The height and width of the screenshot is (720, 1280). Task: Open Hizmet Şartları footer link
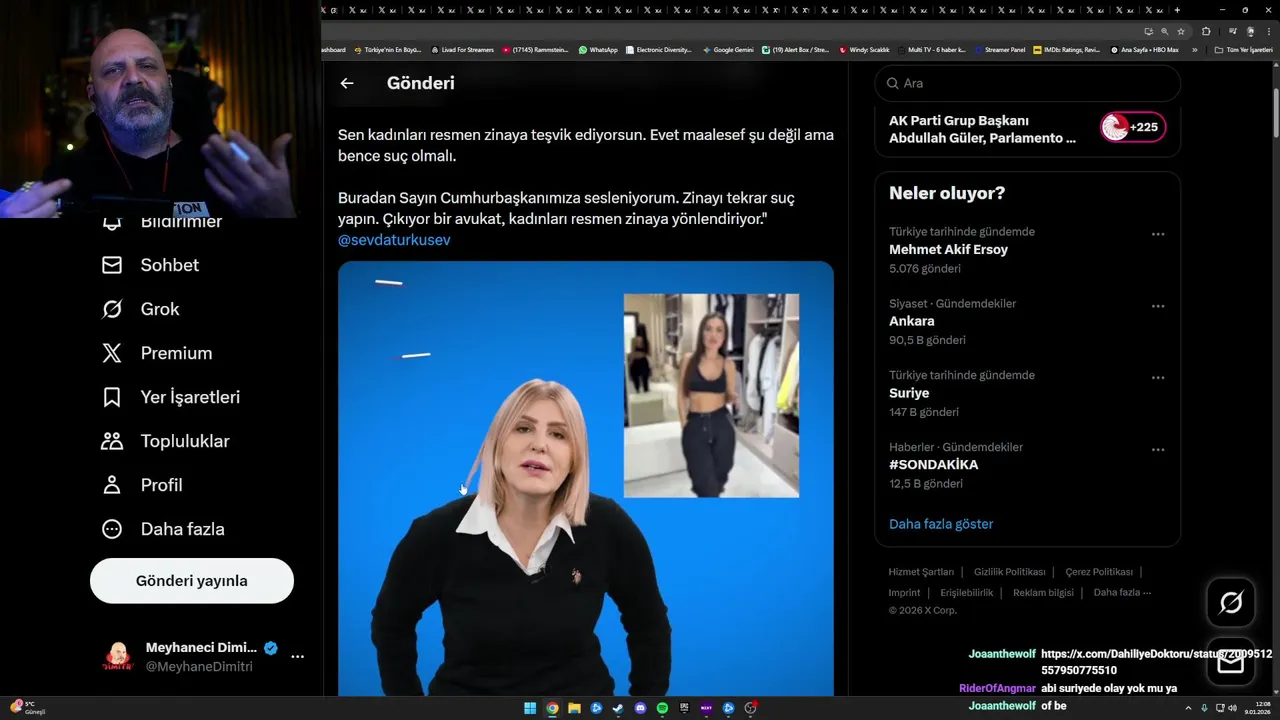pos(921,572)
